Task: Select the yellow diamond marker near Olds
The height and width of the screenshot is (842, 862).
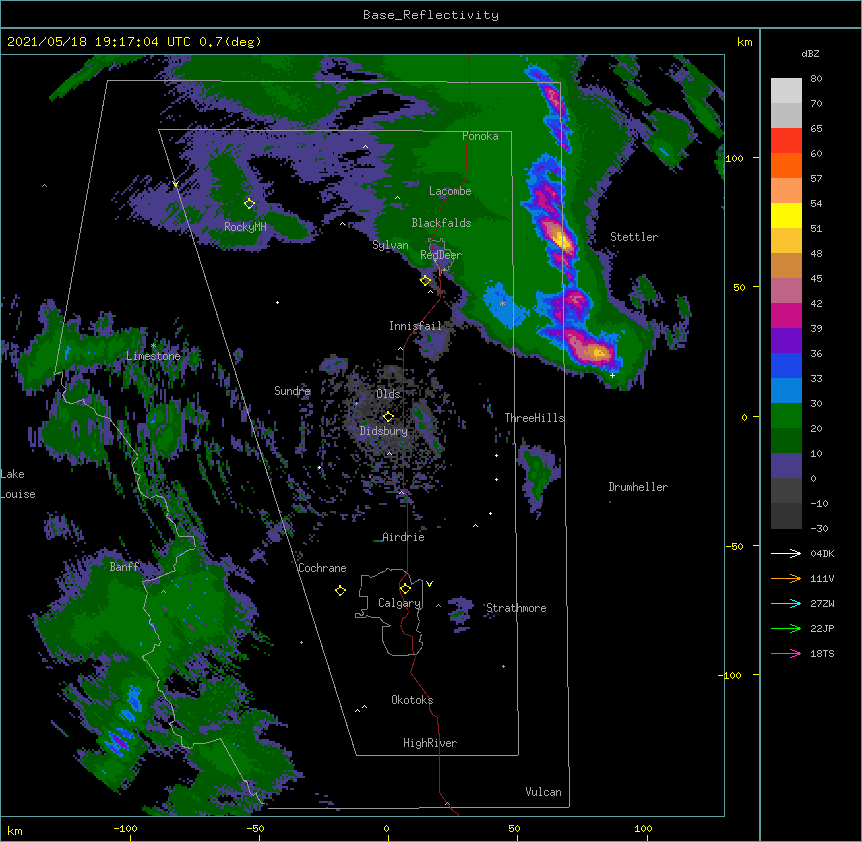Action: [388, 416]
